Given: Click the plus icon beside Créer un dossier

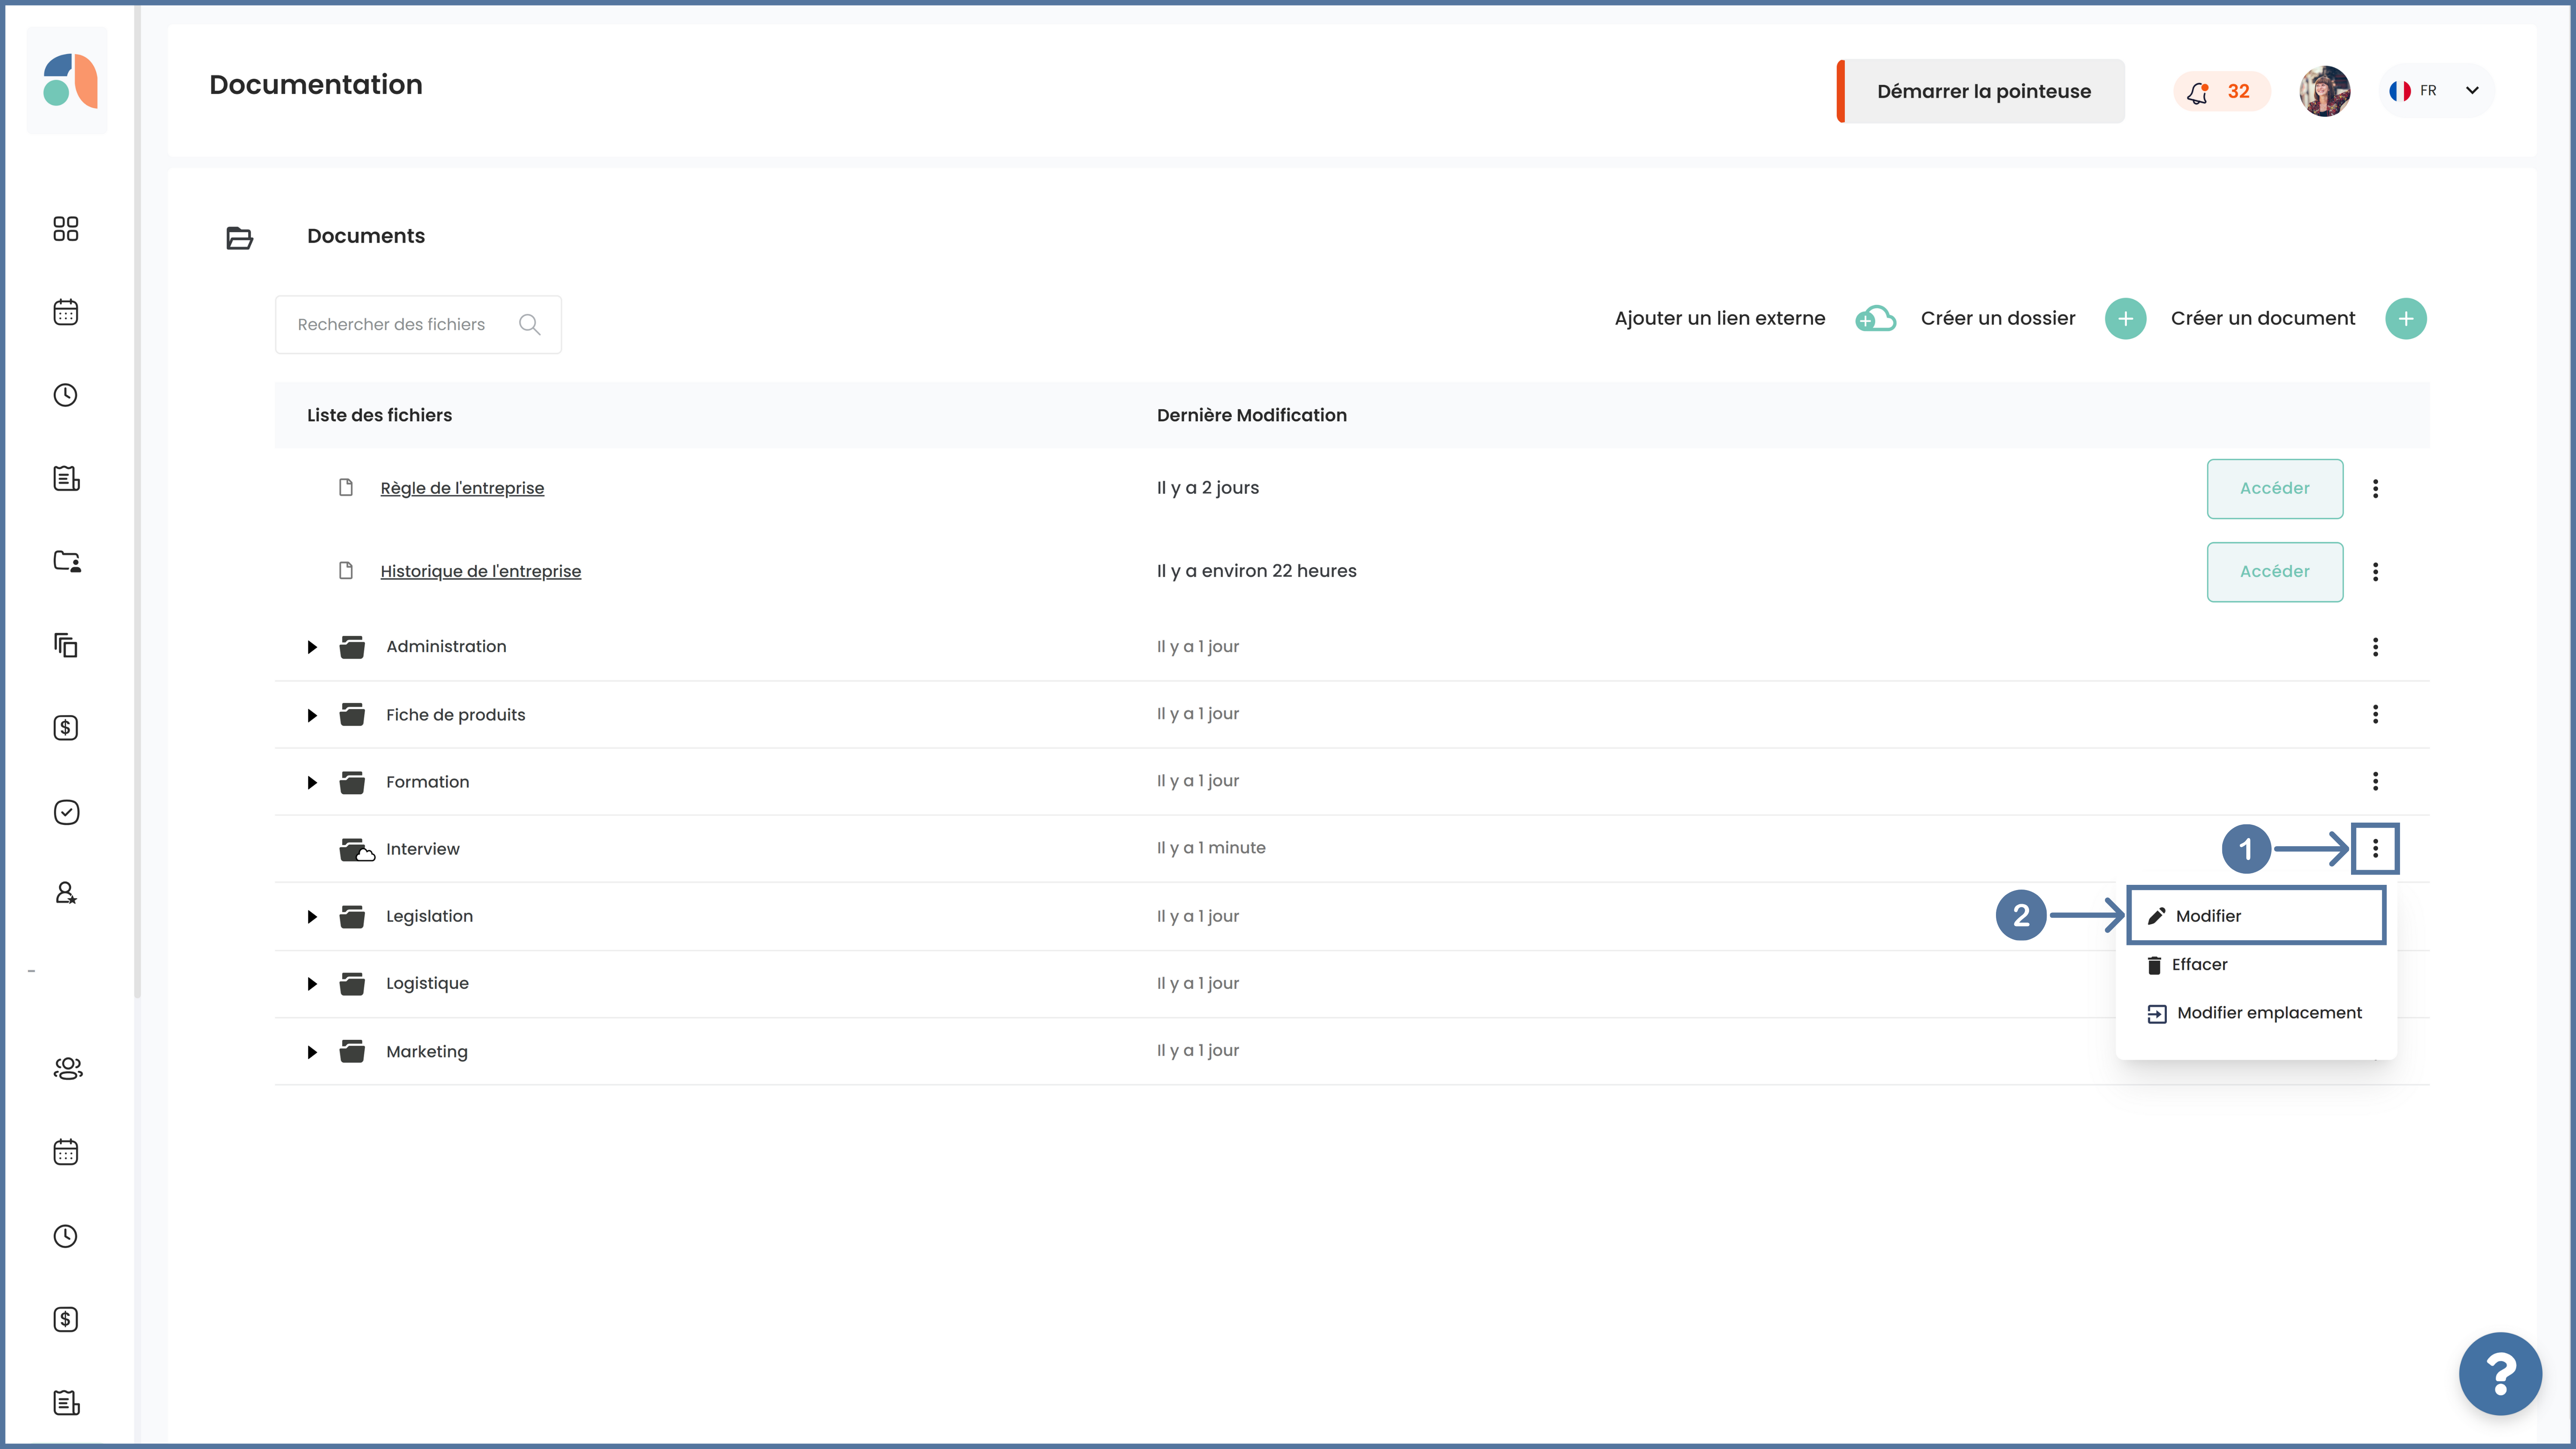Looking at the screenshot, I should pos(2125,319).
